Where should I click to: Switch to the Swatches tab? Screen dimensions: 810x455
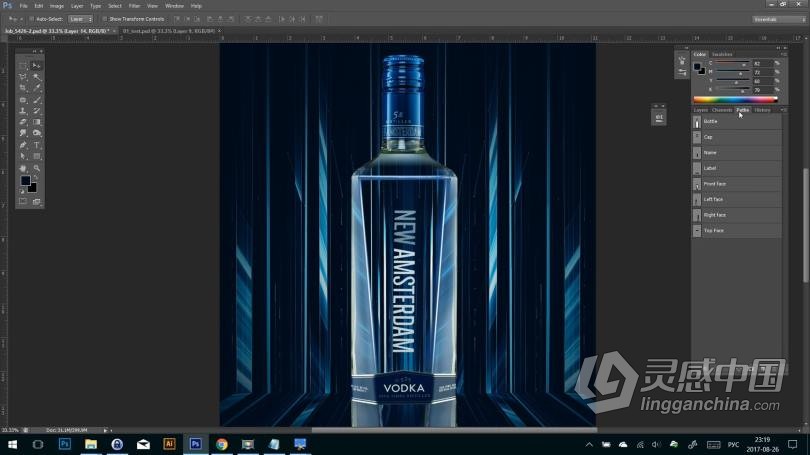click(x=722, y=54)
